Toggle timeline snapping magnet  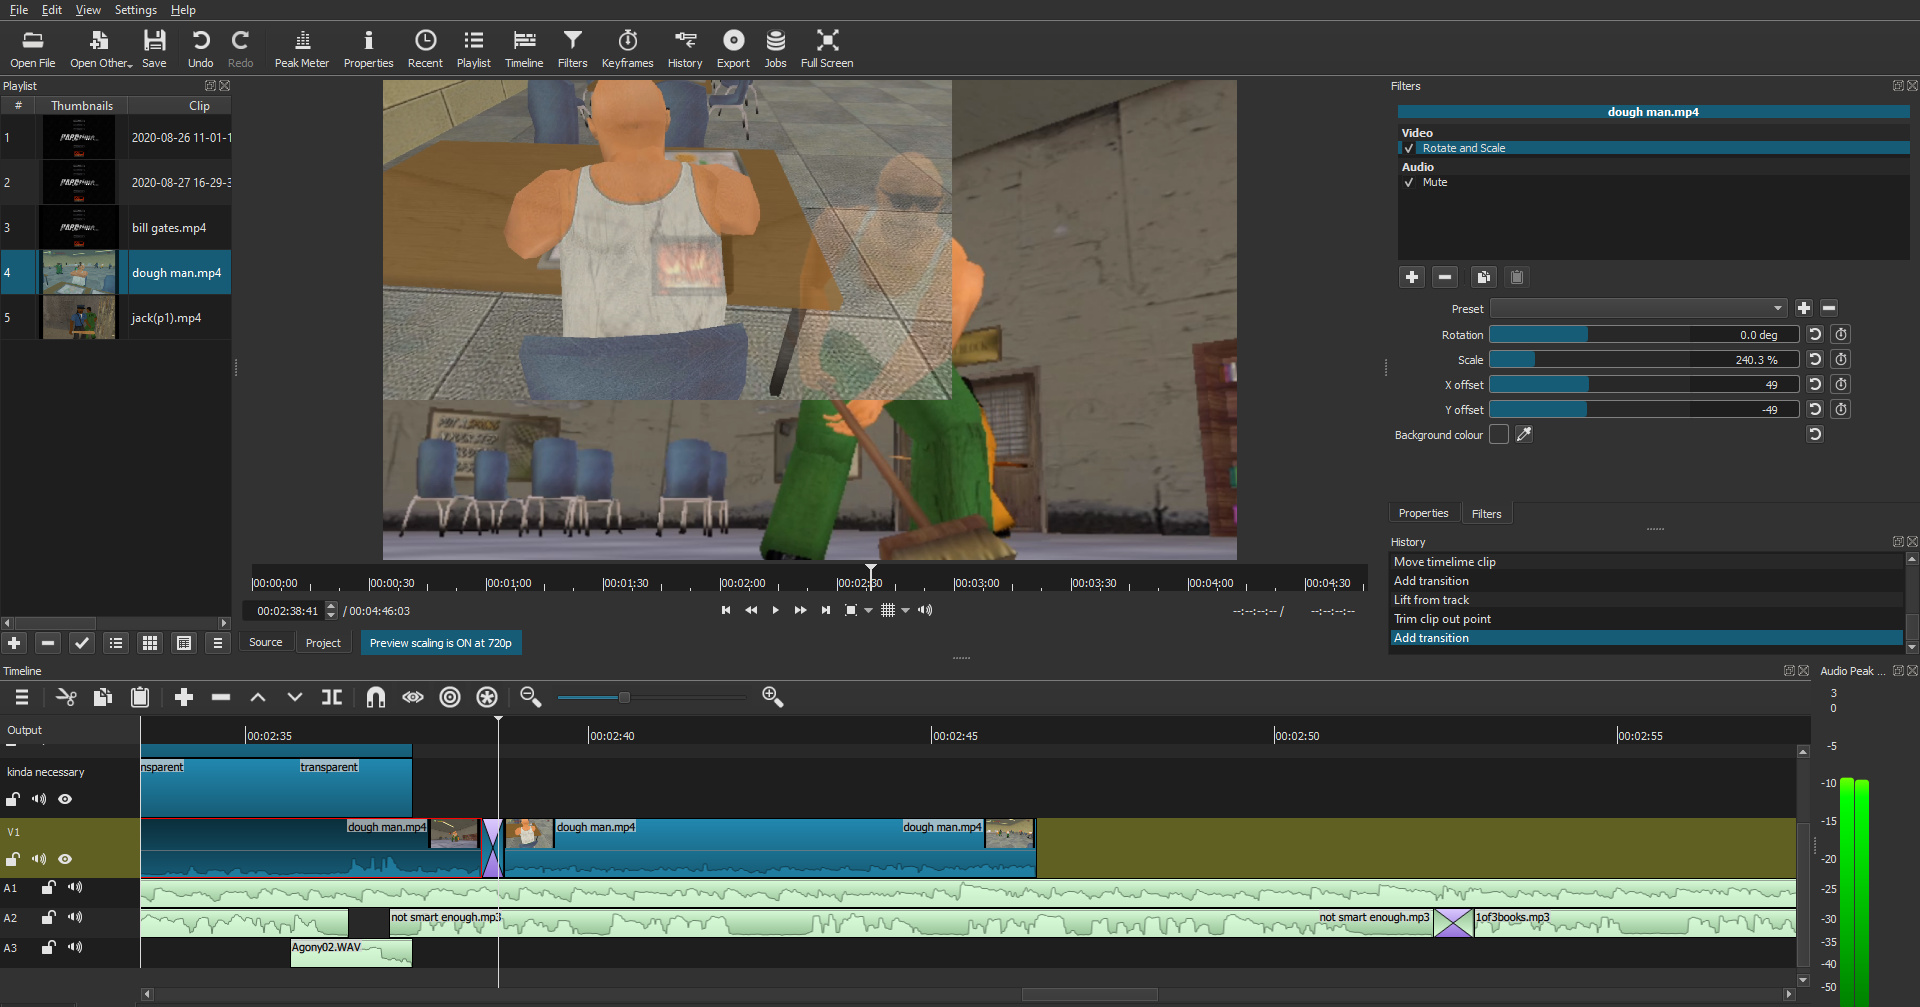click(375, 697)
